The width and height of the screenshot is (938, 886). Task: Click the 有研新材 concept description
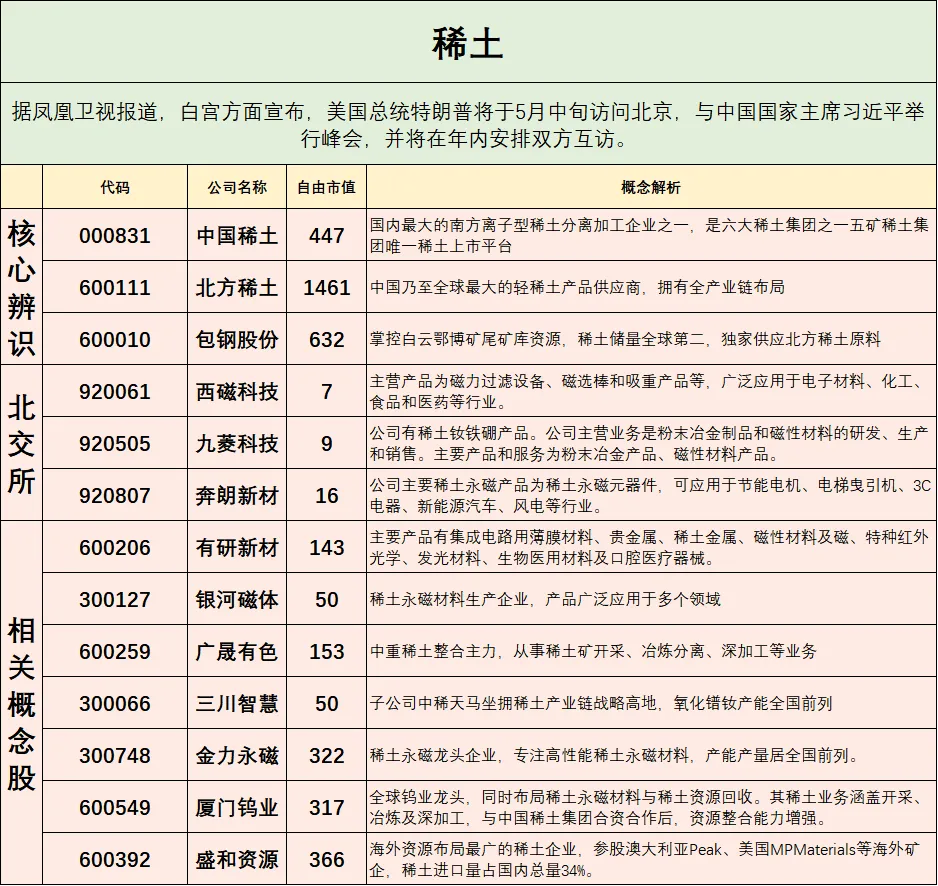(x=649, y=548)
